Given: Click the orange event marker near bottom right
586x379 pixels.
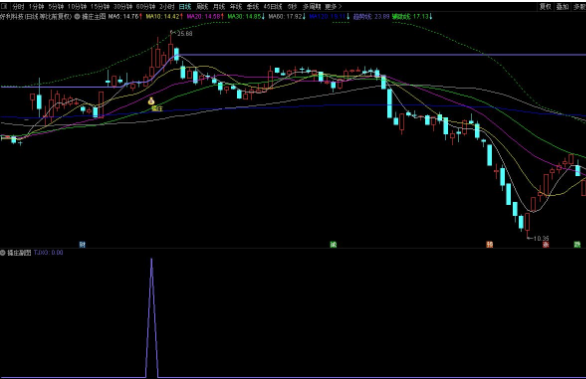Looking at the screenshot, I should [489, 244].
